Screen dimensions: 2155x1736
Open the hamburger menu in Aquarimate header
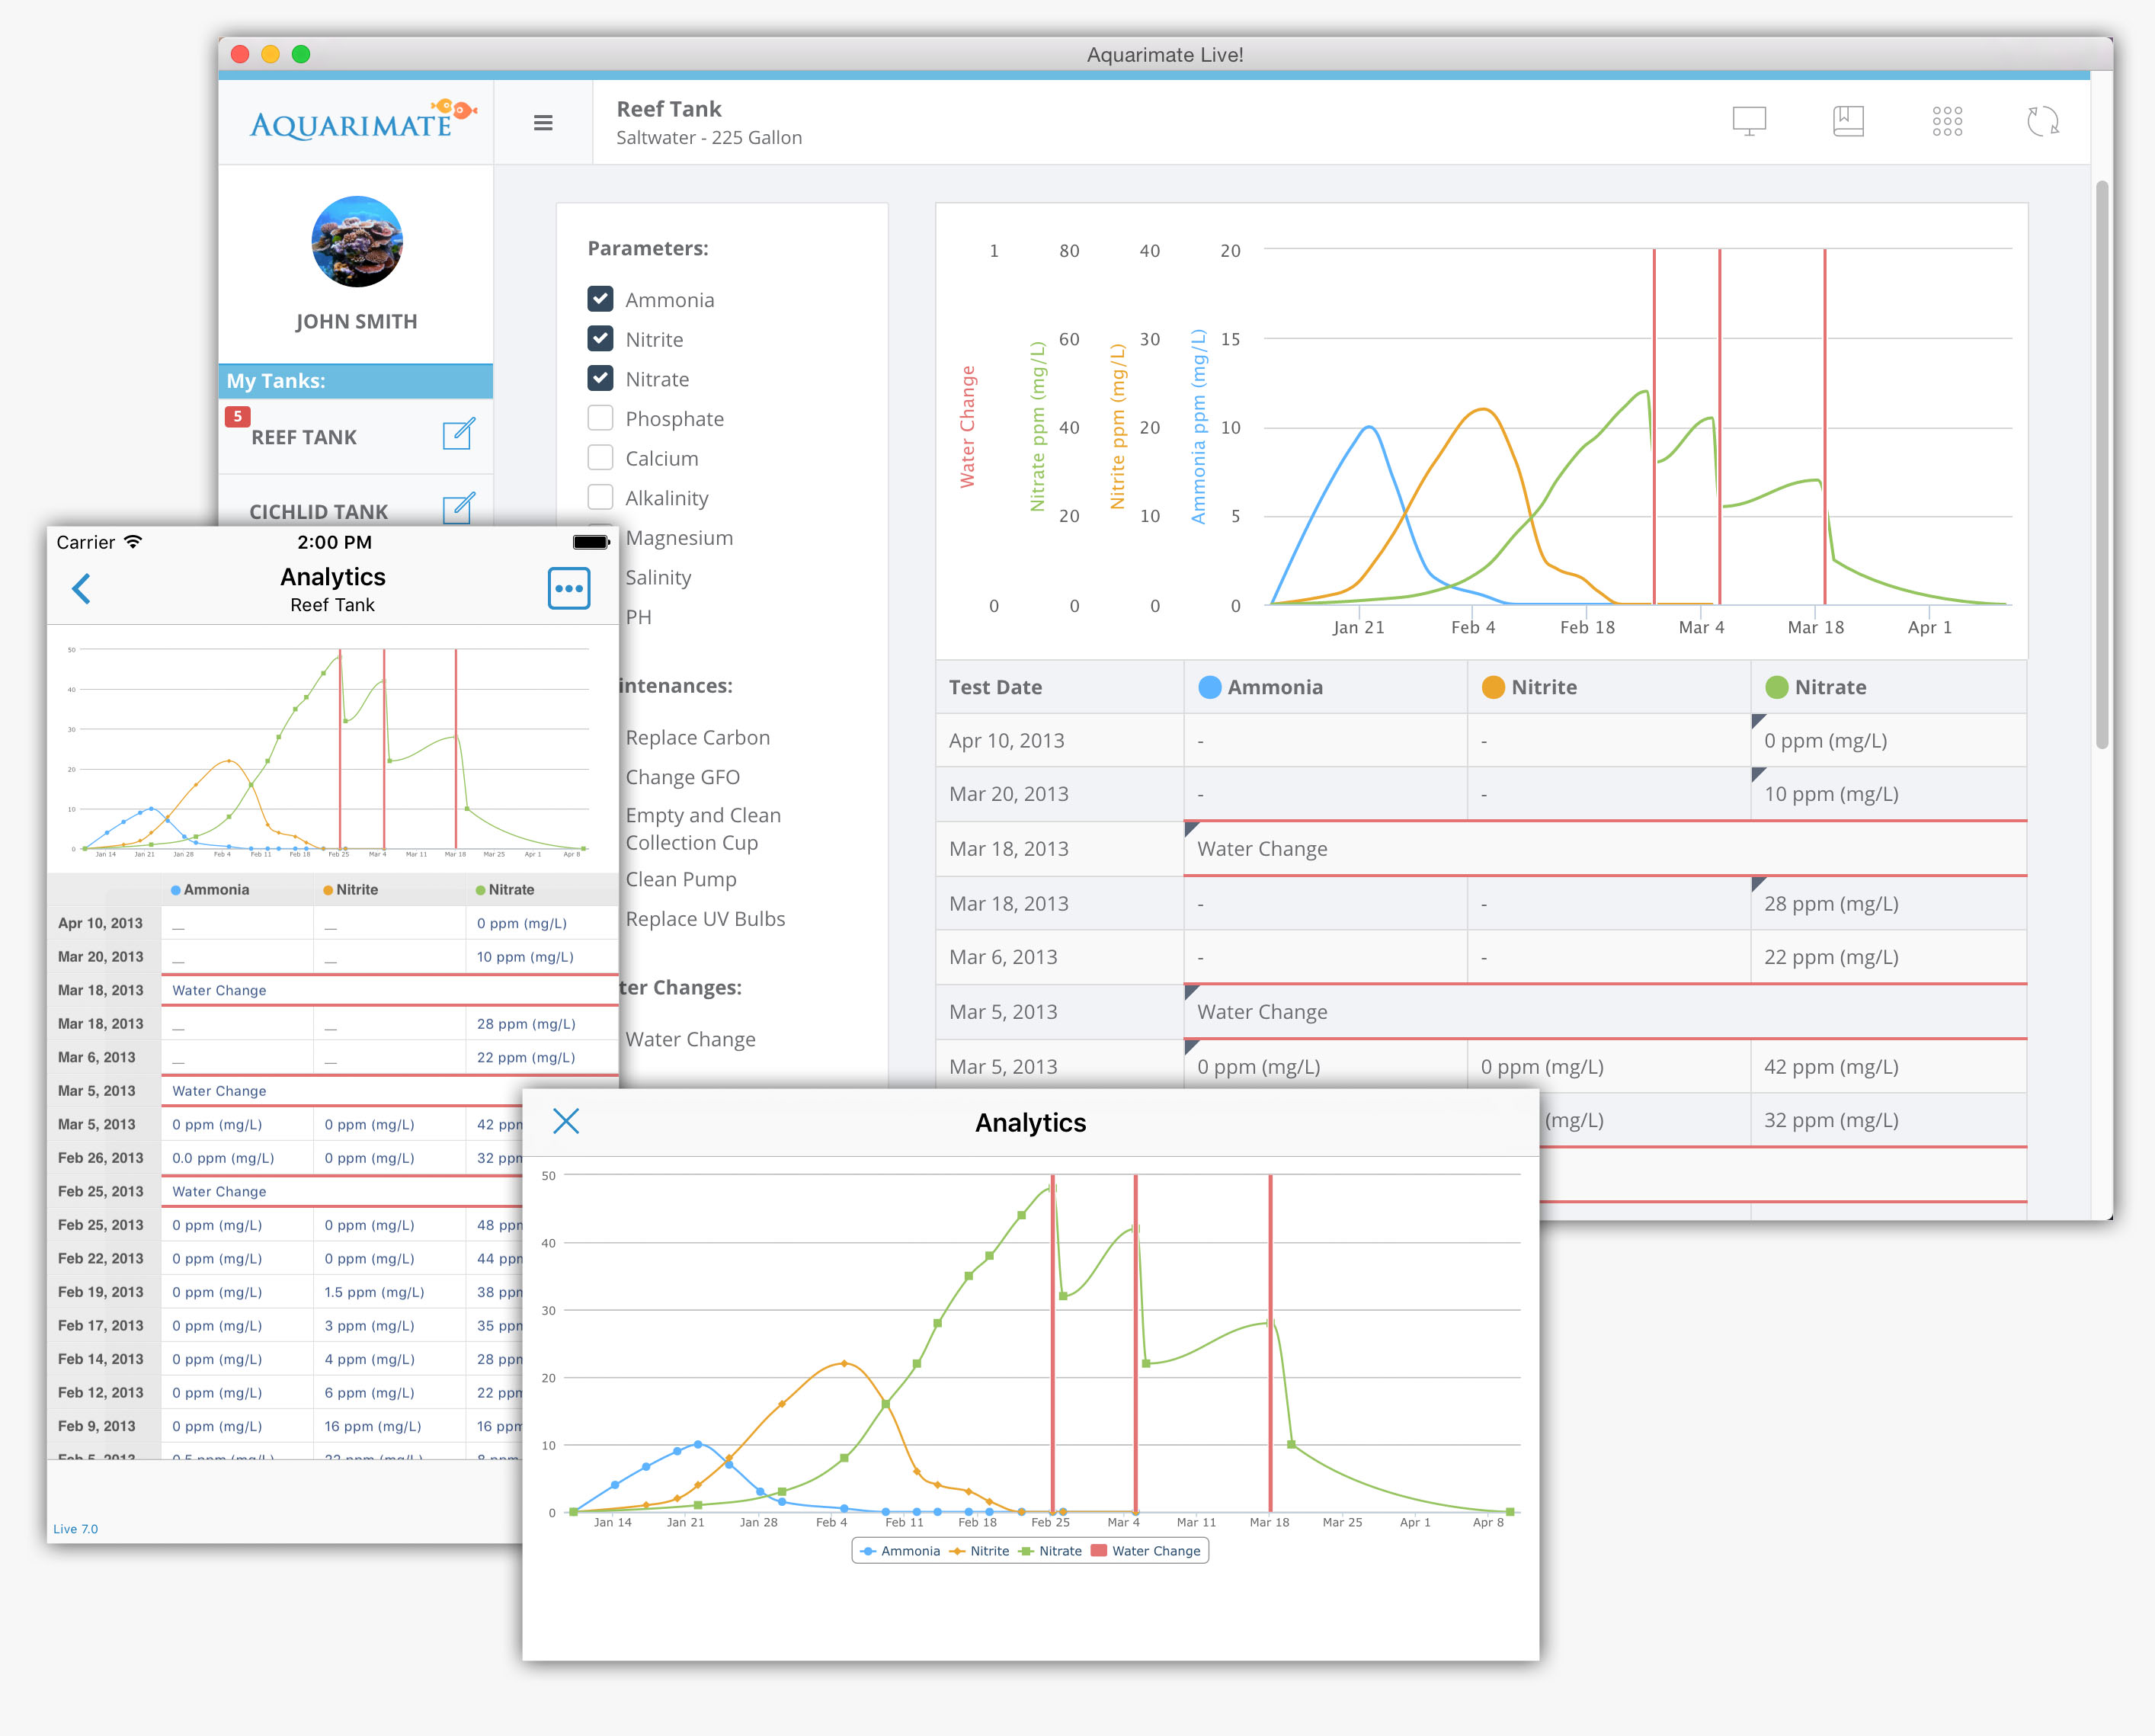click(x=543, y=123)
